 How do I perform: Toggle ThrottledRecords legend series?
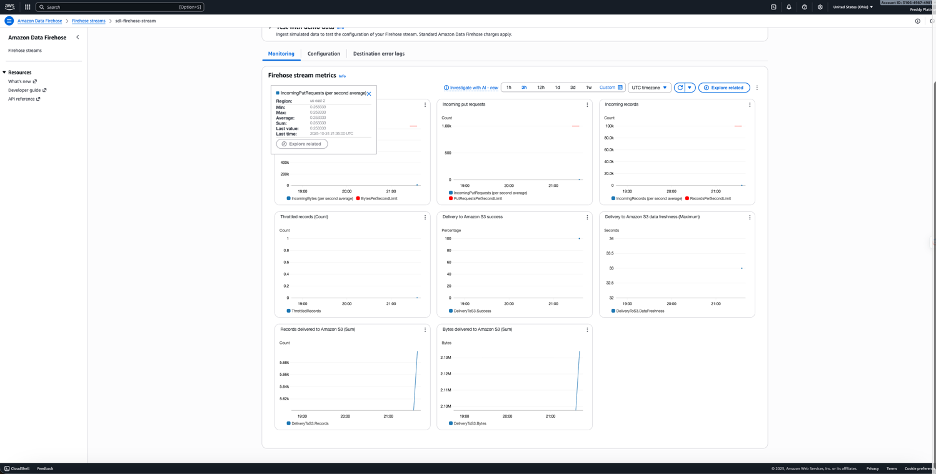tap(304, 311)
